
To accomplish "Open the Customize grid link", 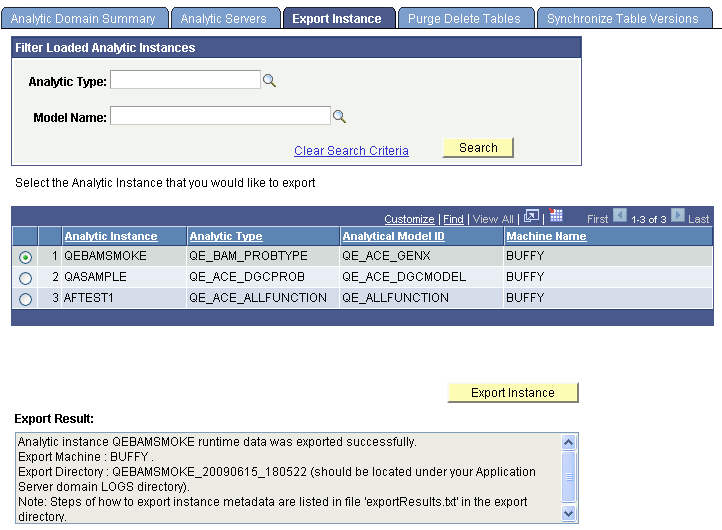I will tap(409, 219).
